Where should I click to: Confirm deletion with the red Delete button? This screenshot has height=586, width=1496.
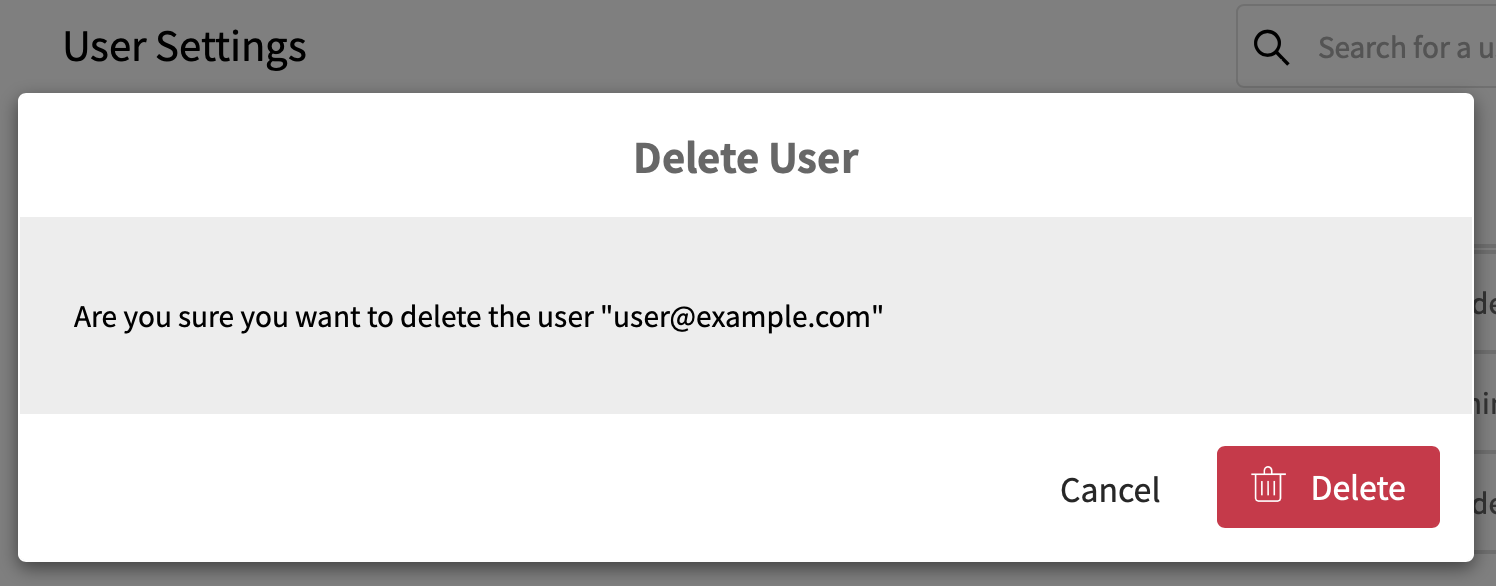point(1328,487)
